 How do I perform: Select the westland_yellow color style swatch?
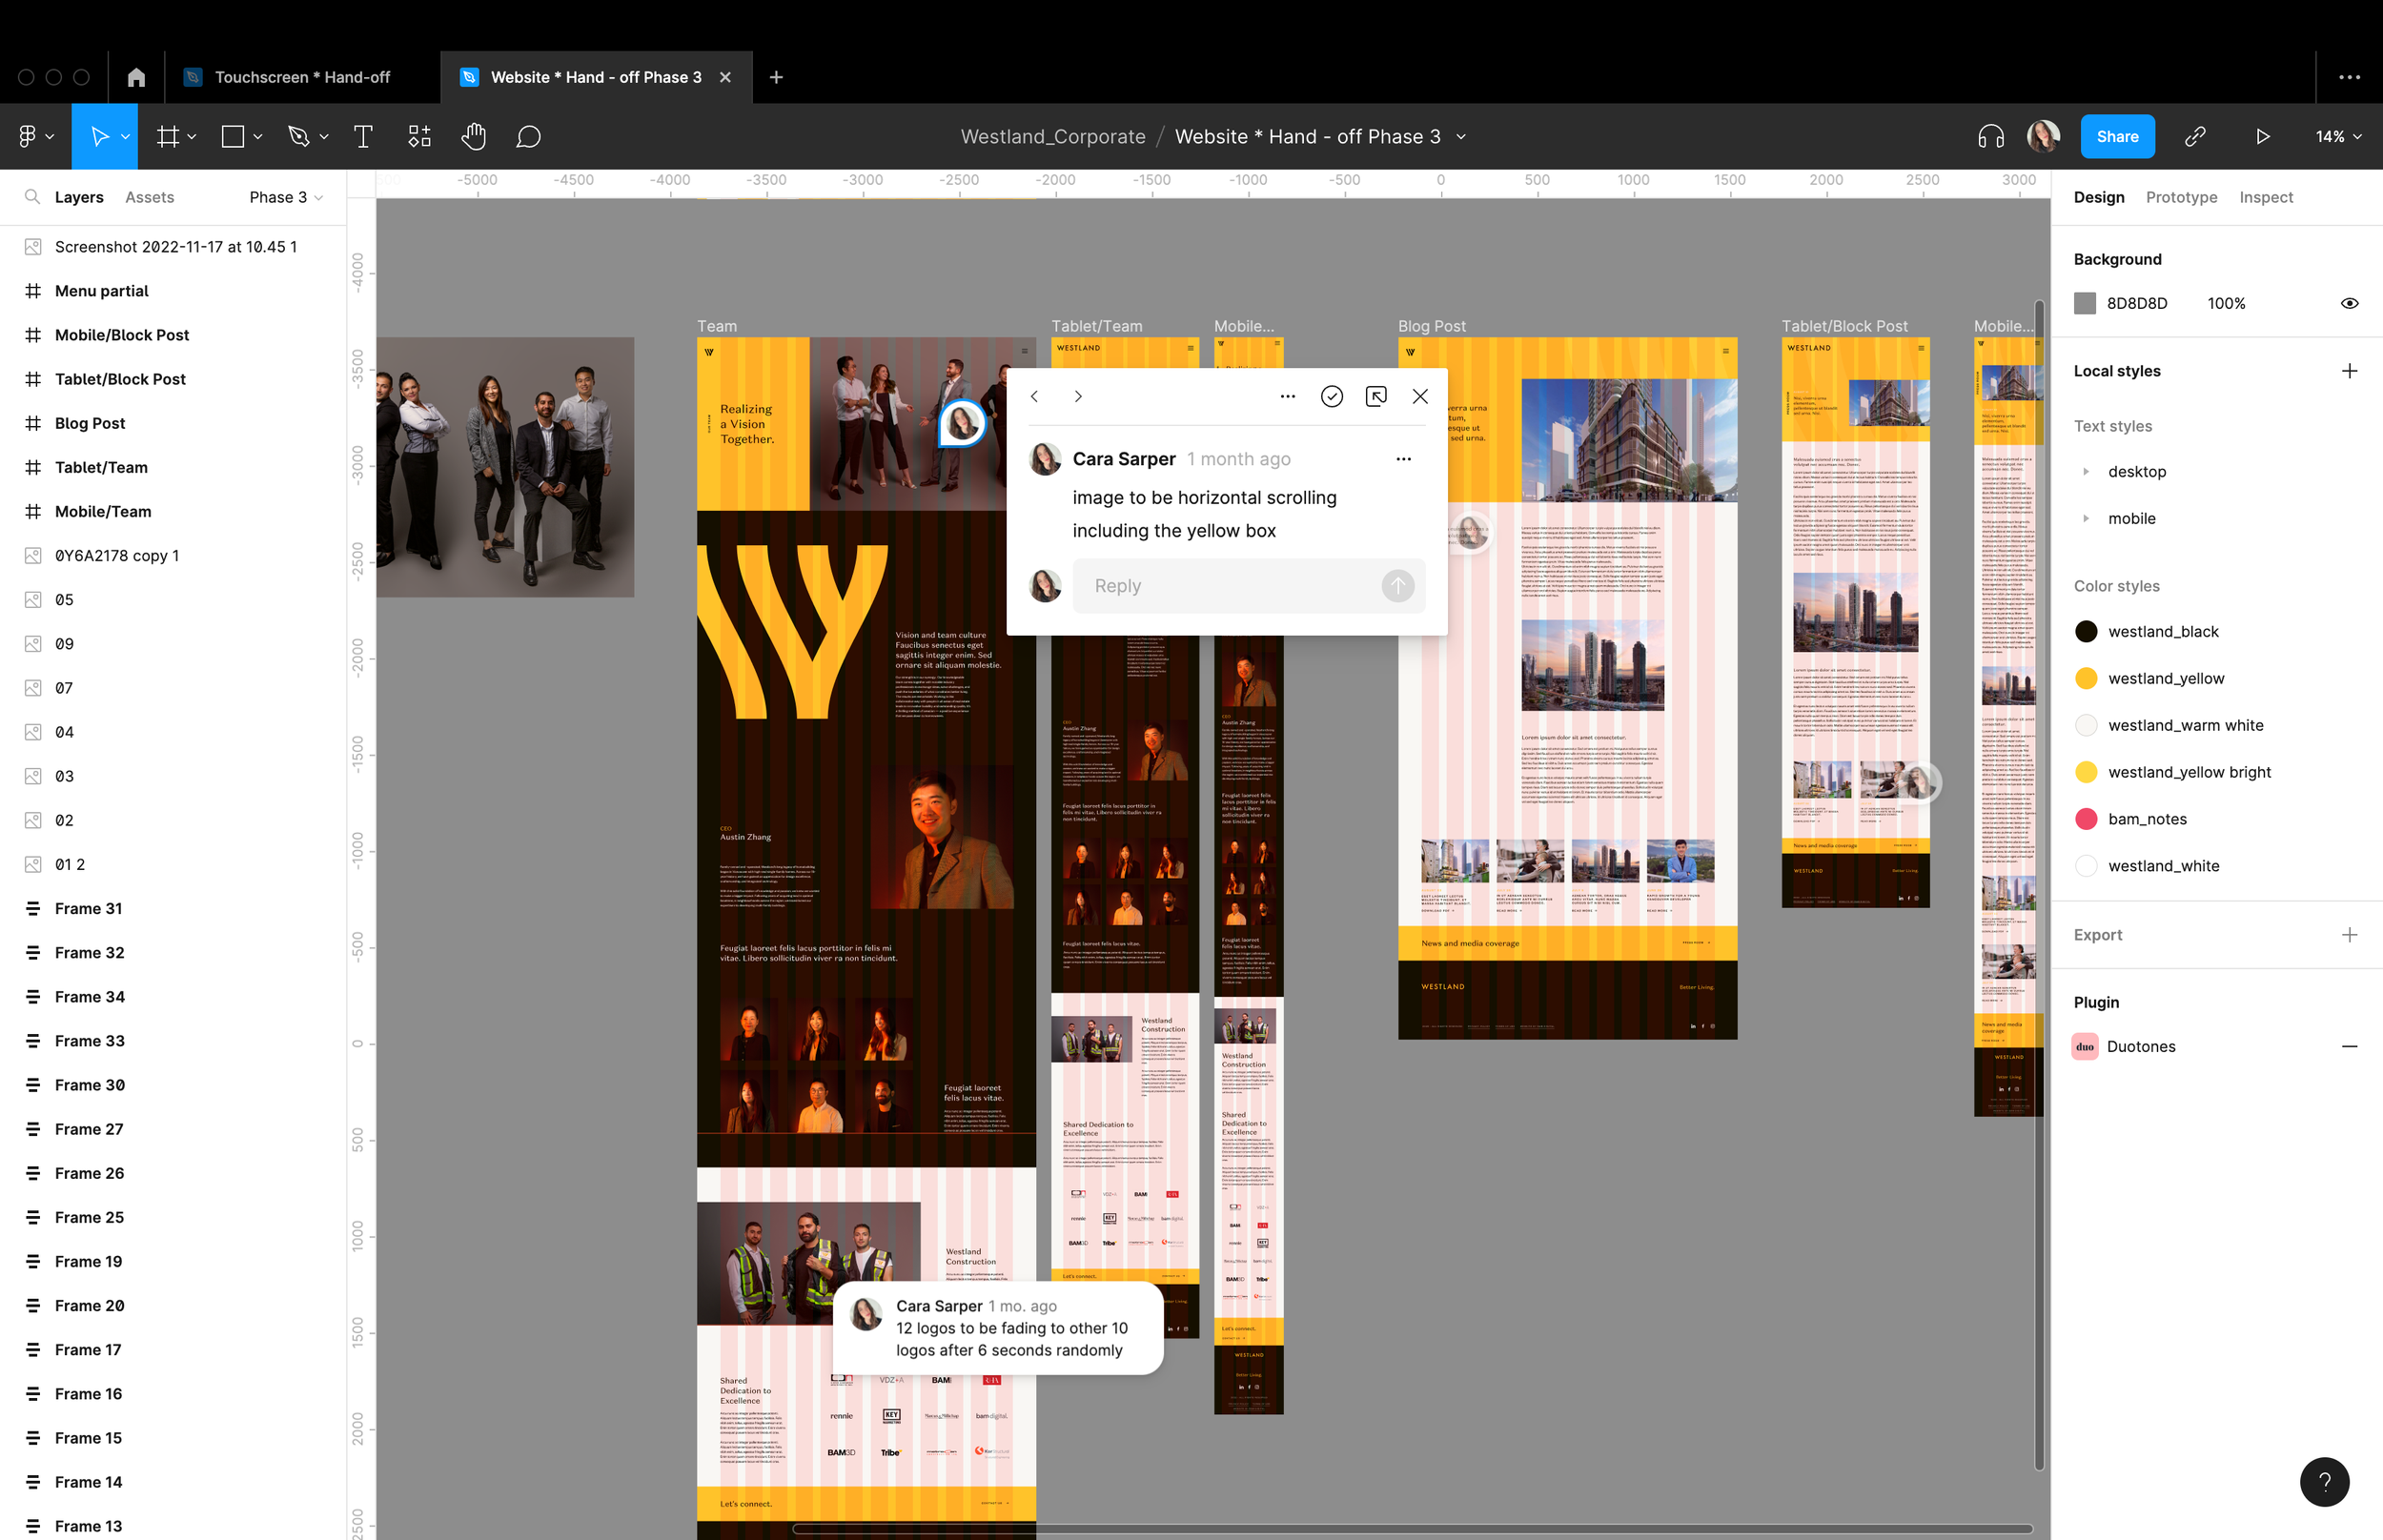(2086, 678)
